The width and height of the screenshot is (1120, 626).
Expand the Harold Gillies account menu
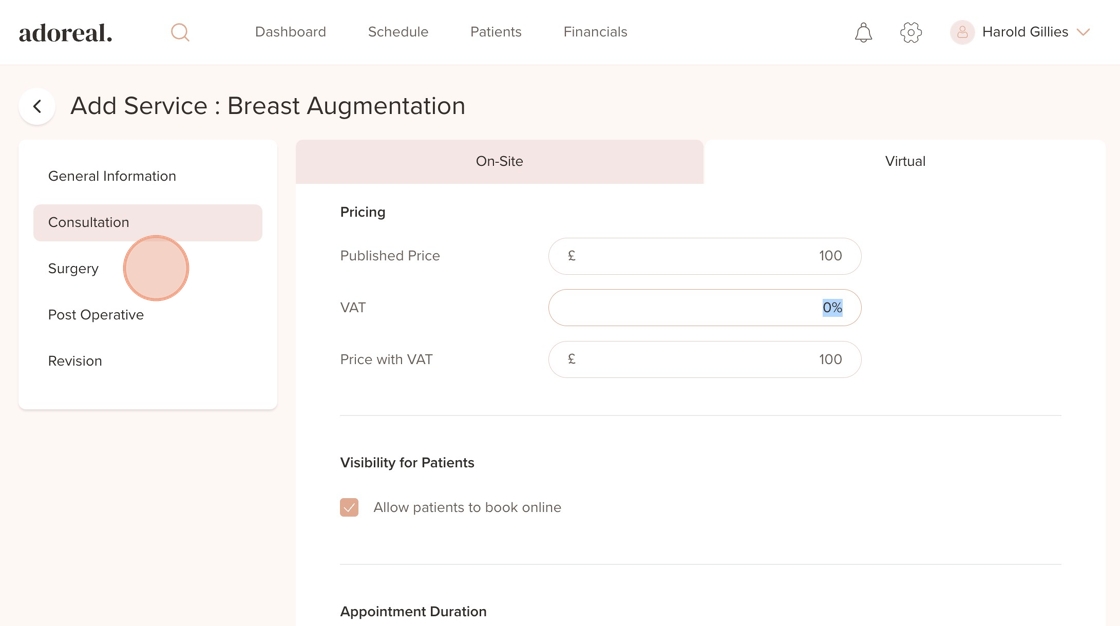(1083, 32)
